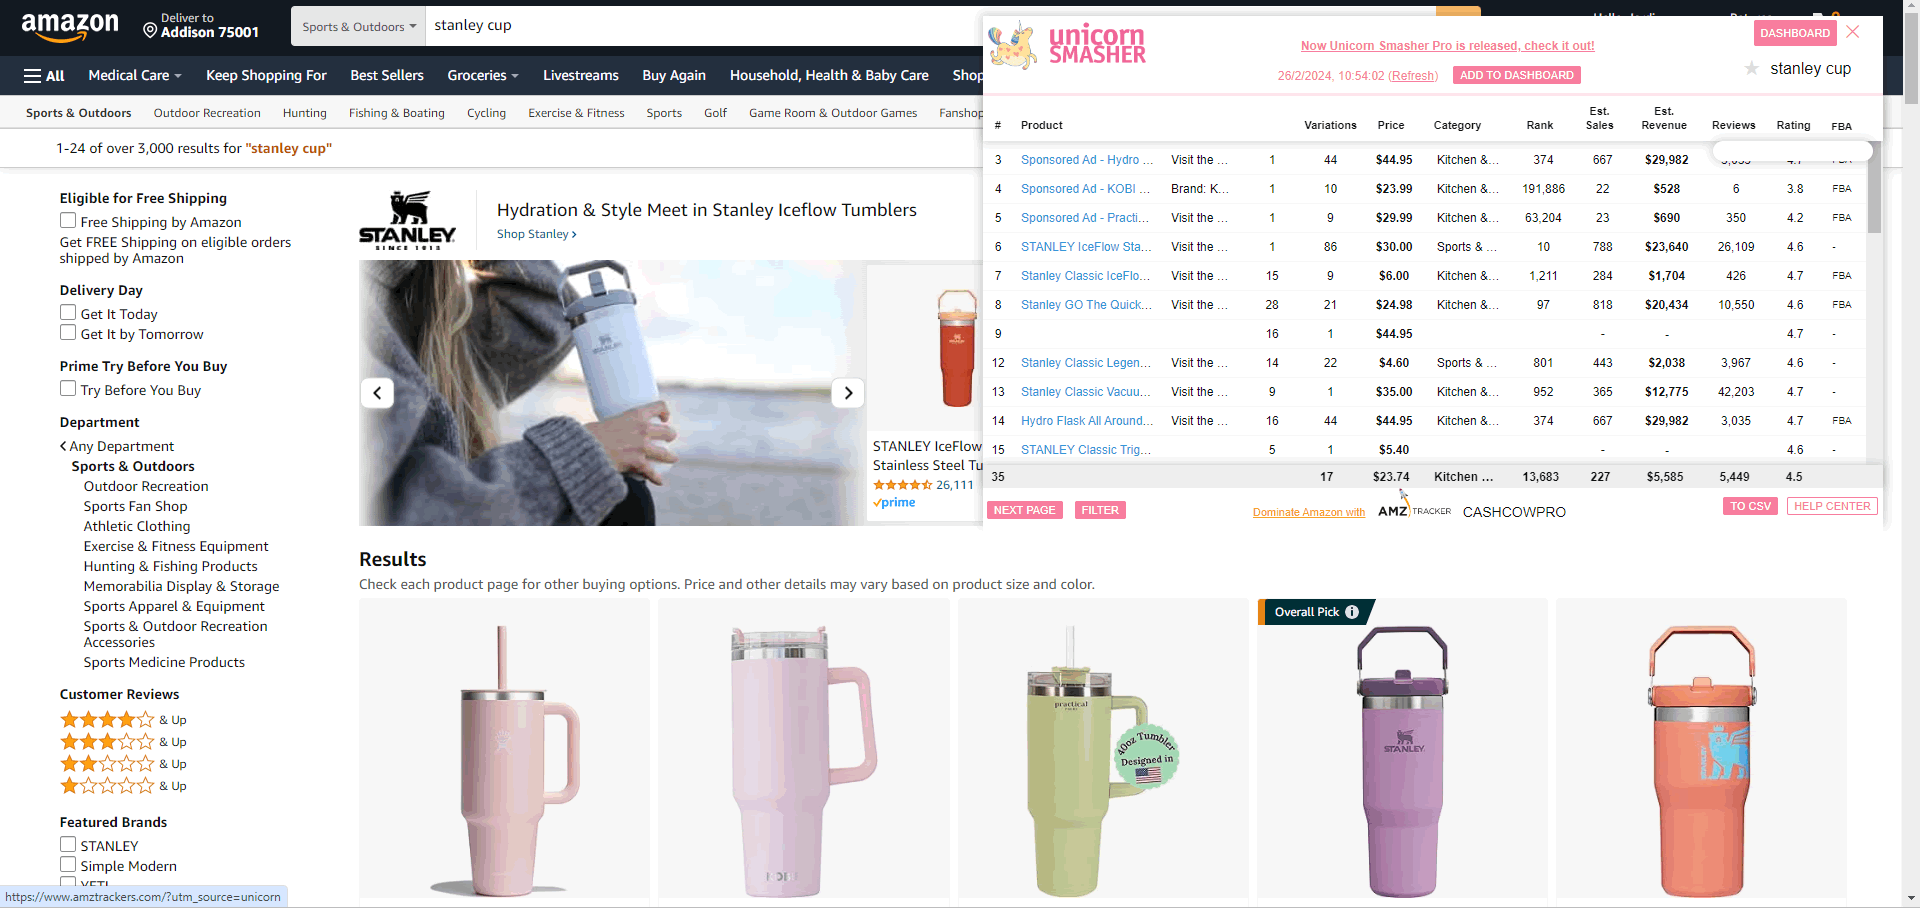Click the NEXT PAGE button
The height and width of the screenshot is (909, 1920).
pos(1024,510)
